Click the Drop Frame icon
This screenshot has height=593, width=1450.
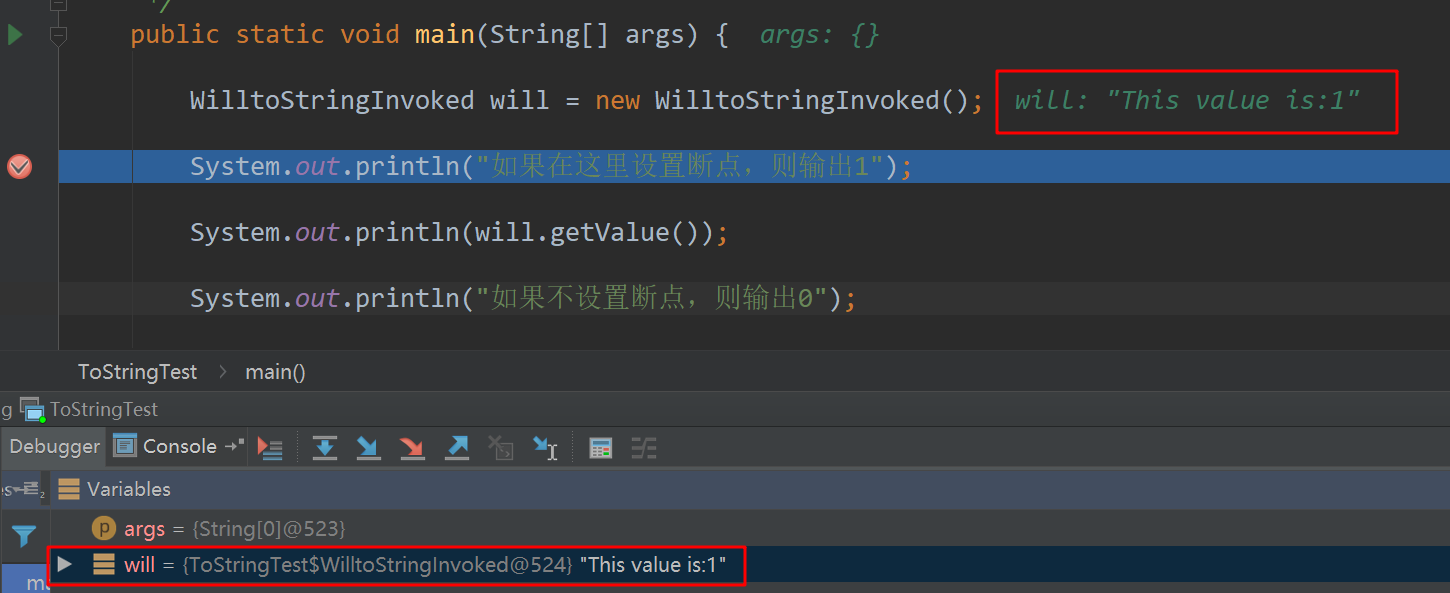(500, 447)
